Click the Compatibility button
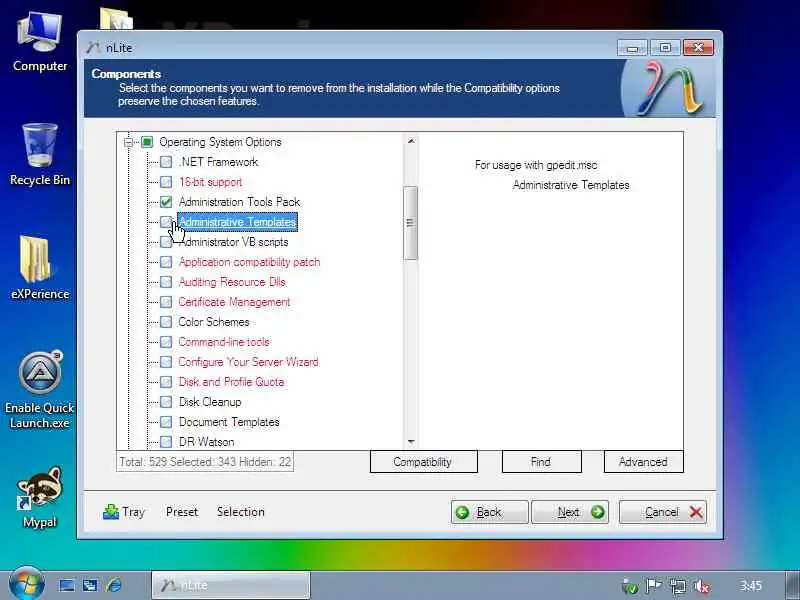 (423, 462)
